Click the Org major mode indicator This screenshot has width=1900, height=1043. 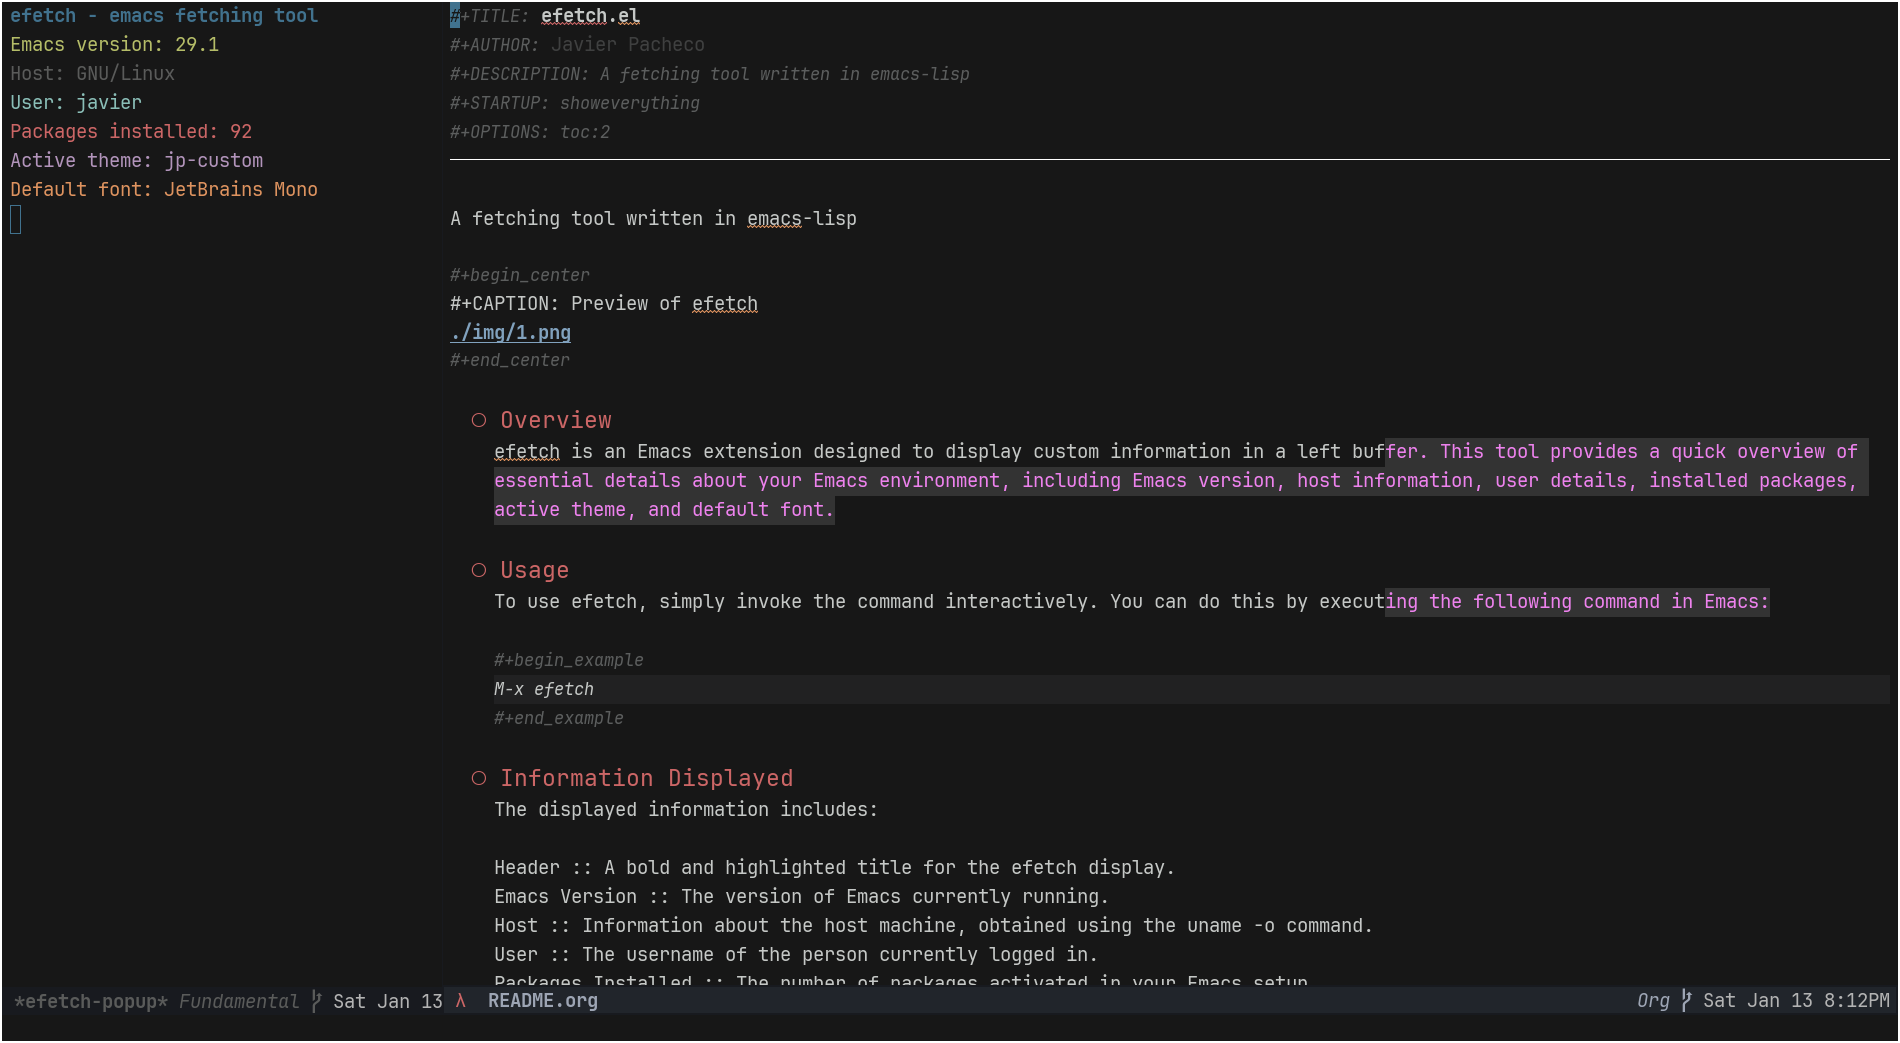(1652, 1001)
